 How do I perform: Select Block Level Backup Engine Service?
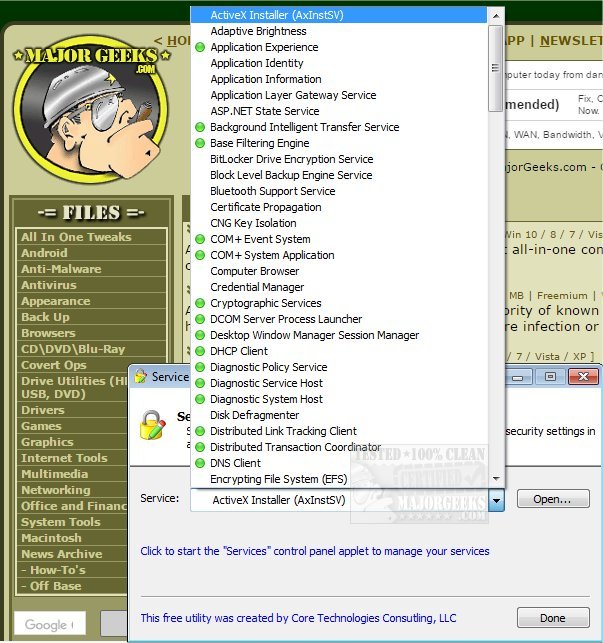pos(339,175)
